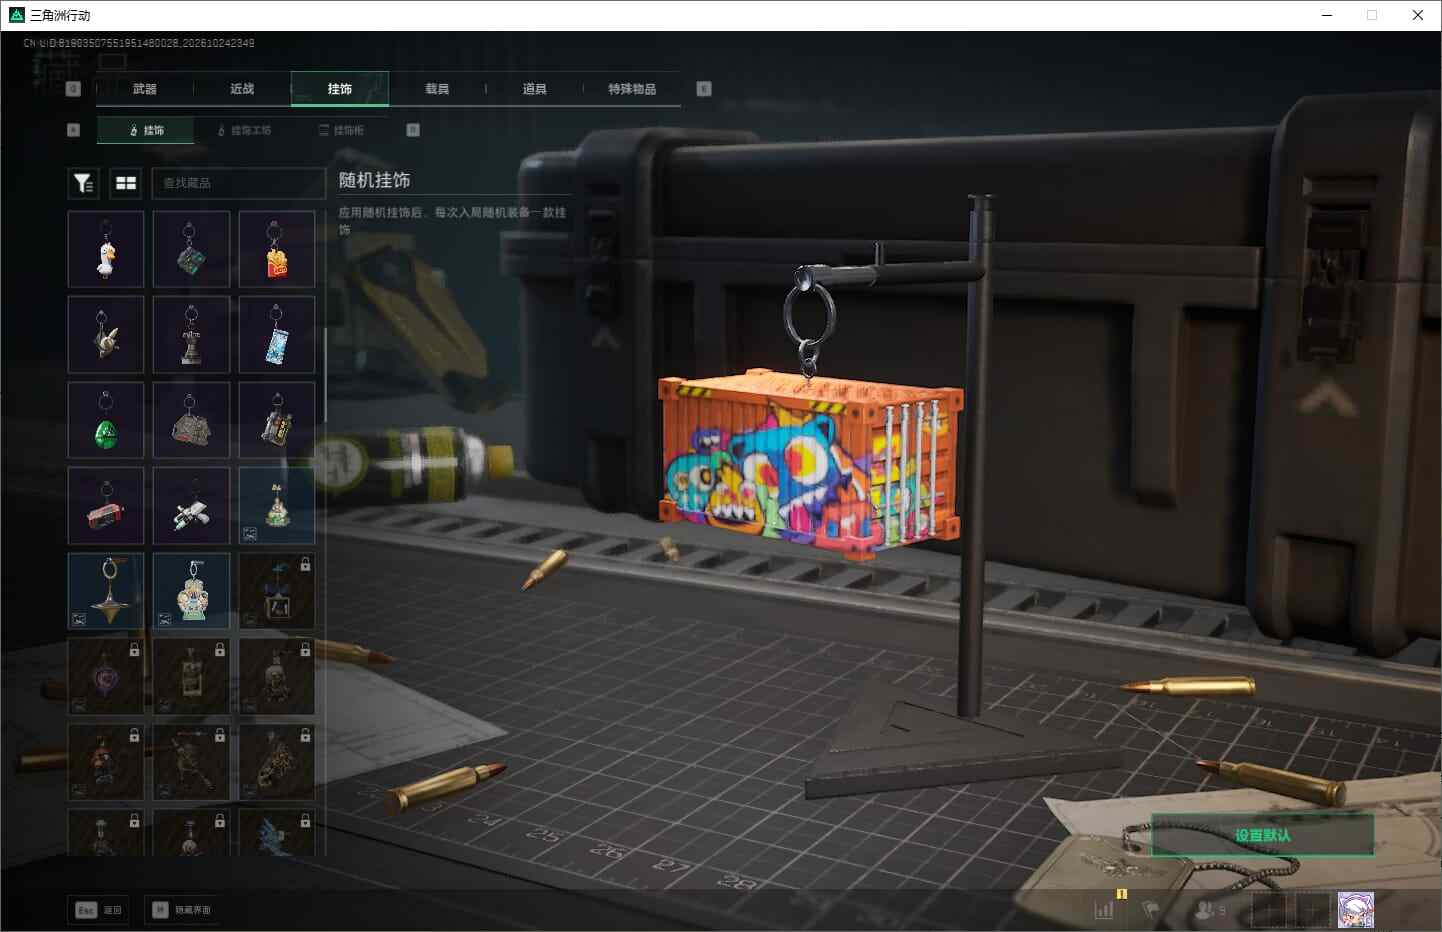Toggle the grid view layout icon
The width and height of the screenshot is (1442, 932).
tap(126, 183)
